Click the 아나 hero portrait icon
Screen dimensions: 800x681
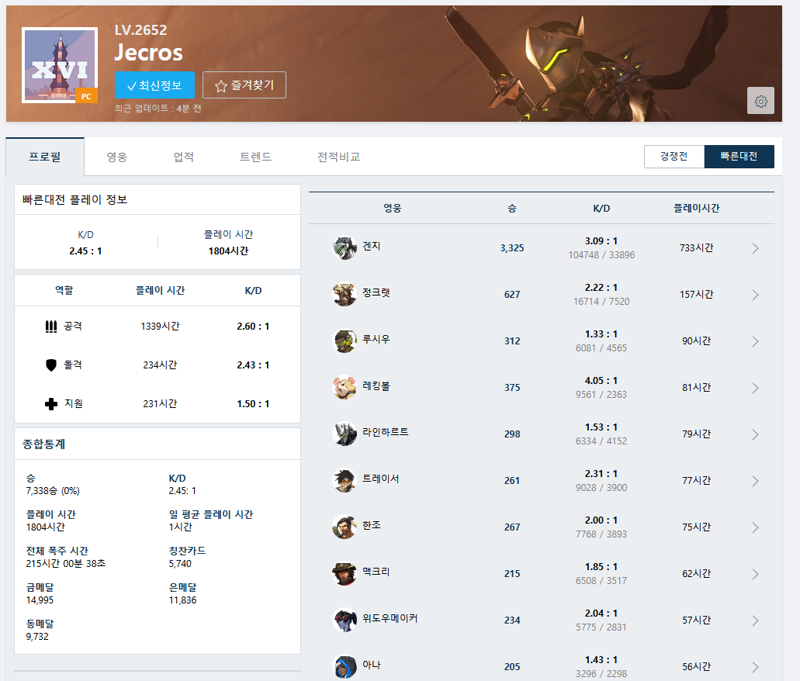344,667
